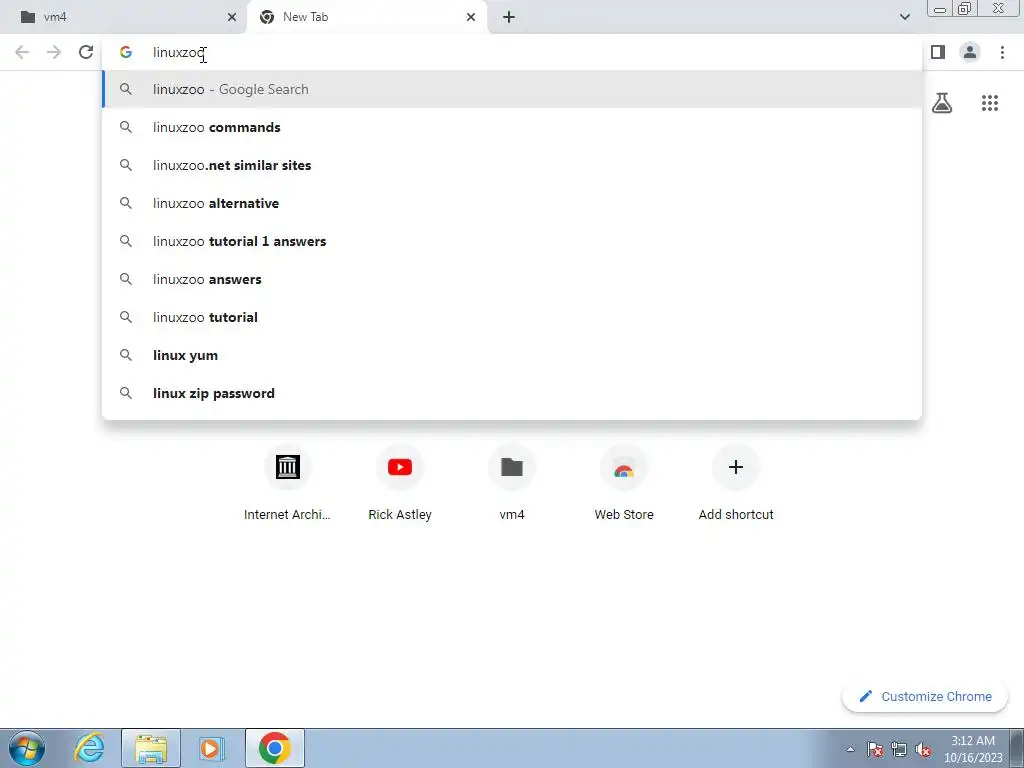Click the search icon beside linux yum

tap(125, 355)
